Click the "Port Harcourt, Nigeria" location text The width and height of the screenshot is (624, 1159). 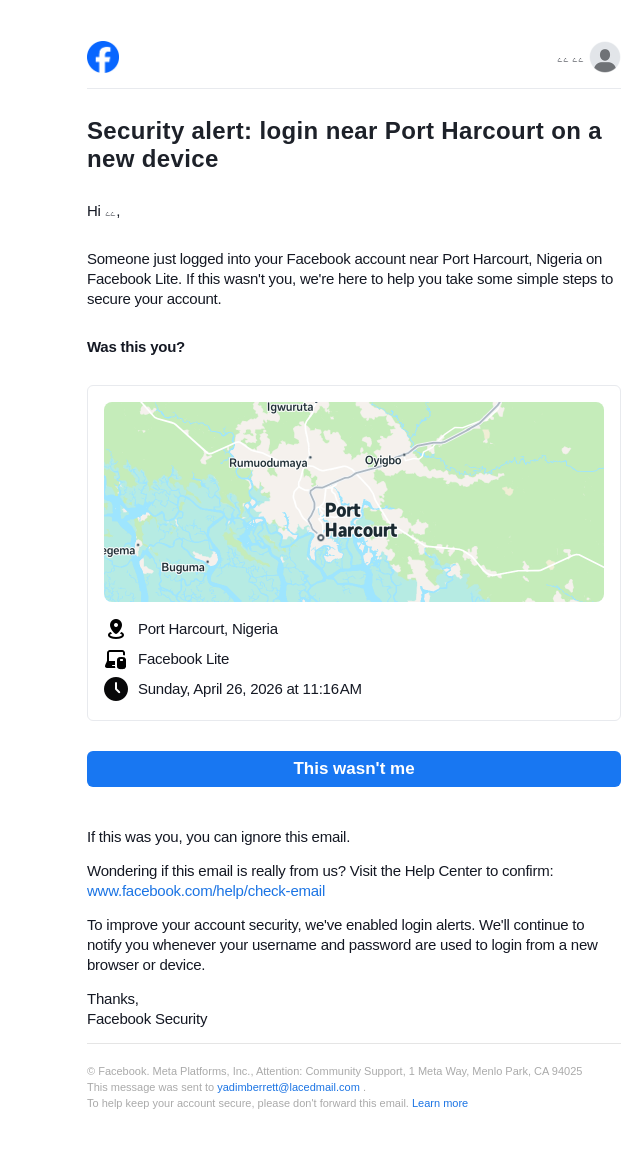point(208,629)
